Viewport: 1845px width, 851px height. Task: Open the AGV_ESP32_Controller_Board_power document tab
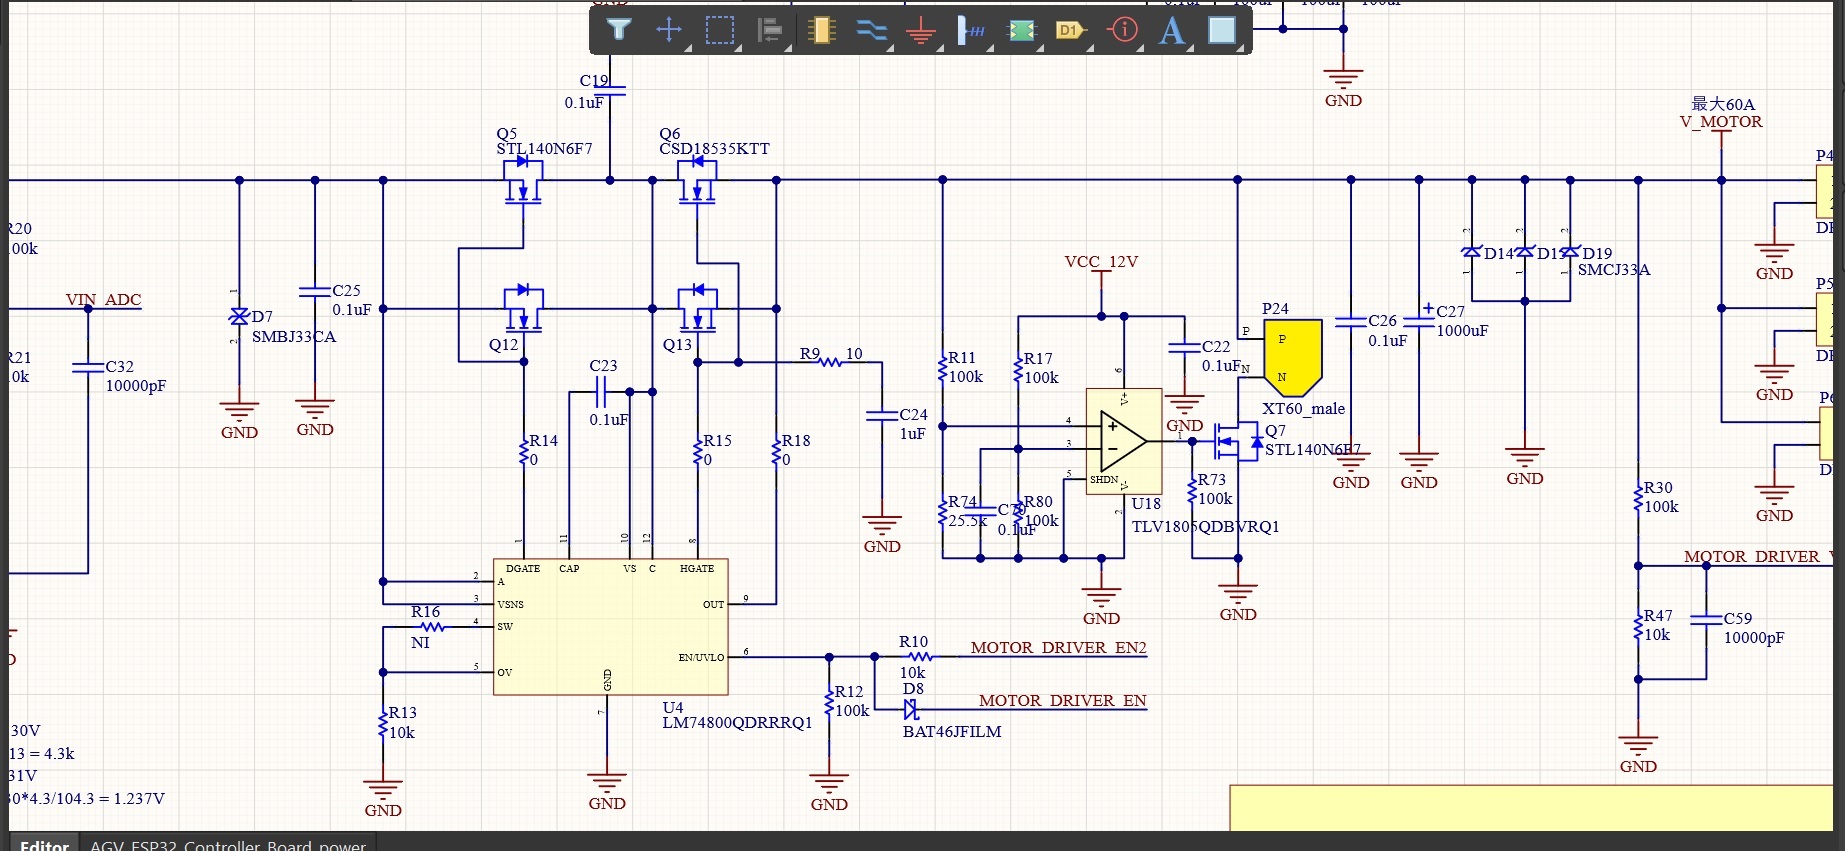[x=228, y=844]
